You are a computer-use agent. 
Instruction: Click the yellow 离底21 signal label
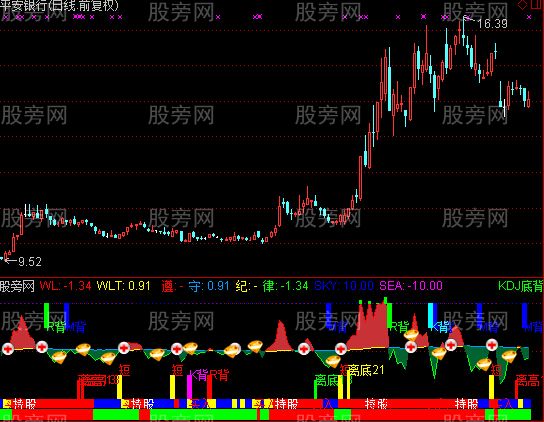point(366,370)
